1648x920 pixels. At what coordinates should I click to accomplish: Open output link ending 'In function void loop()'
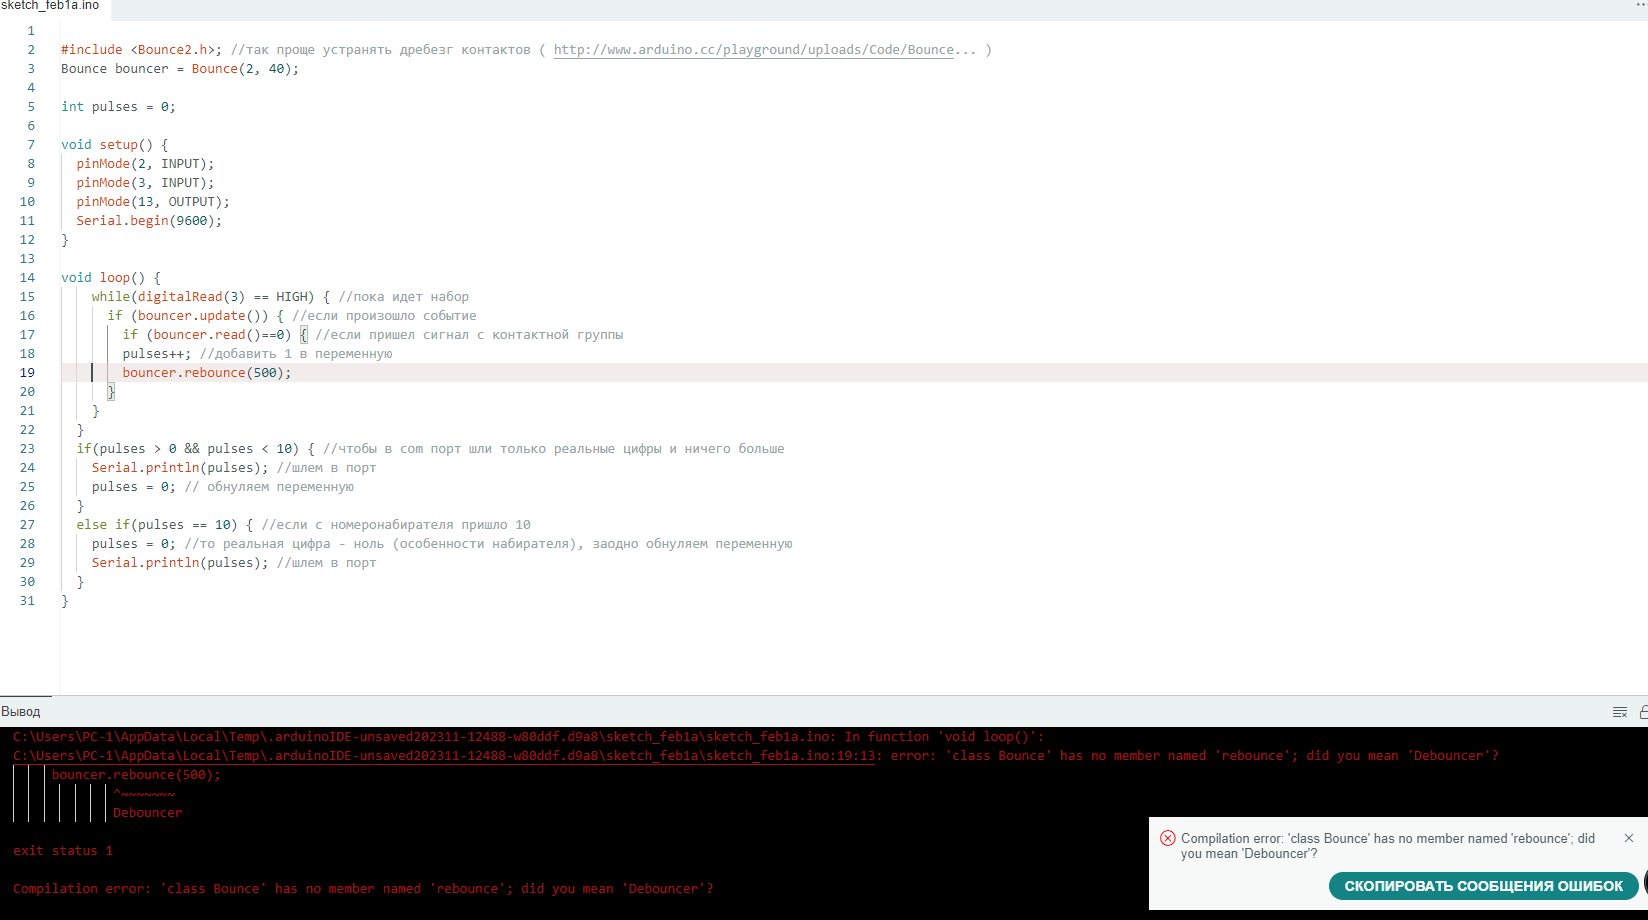pyautogui.click(x=528, y=737)
